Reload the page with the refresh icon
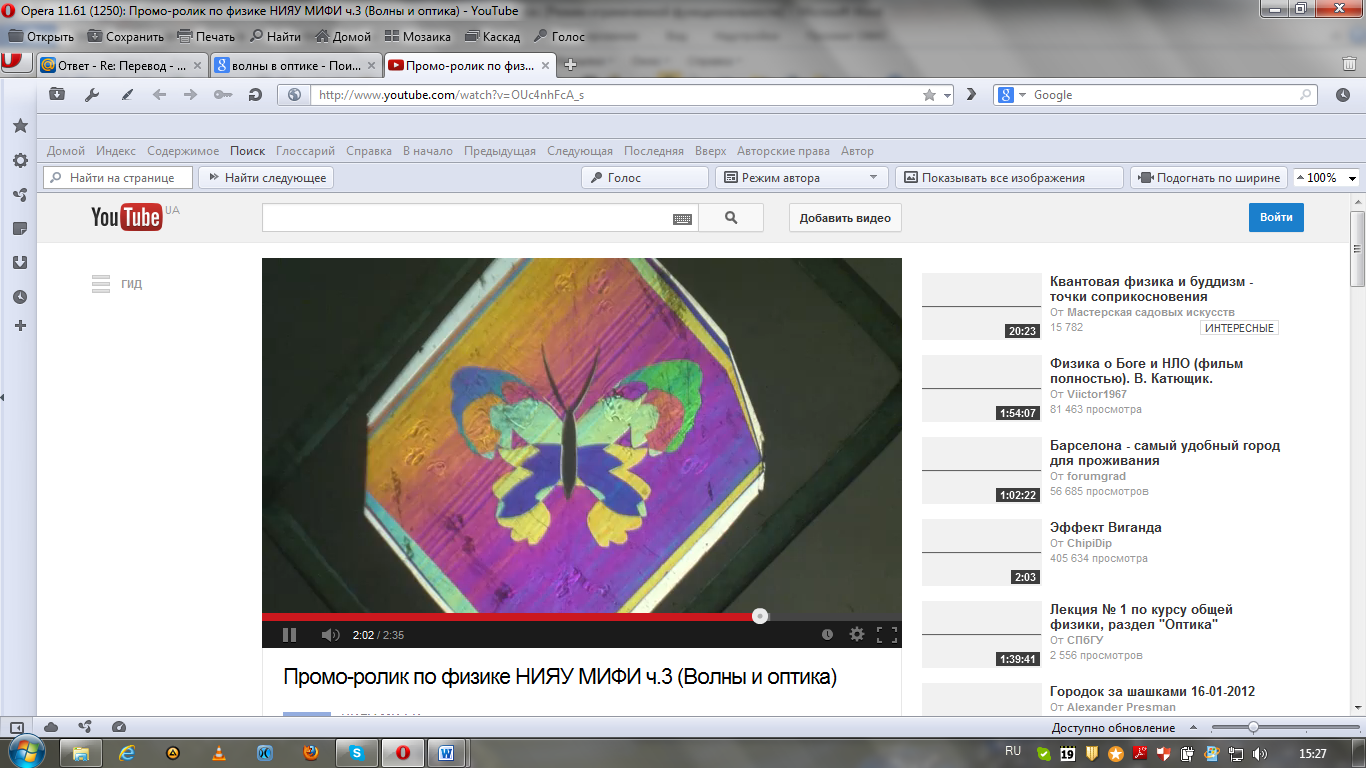 pyautogui.click(x=255, y=95)
